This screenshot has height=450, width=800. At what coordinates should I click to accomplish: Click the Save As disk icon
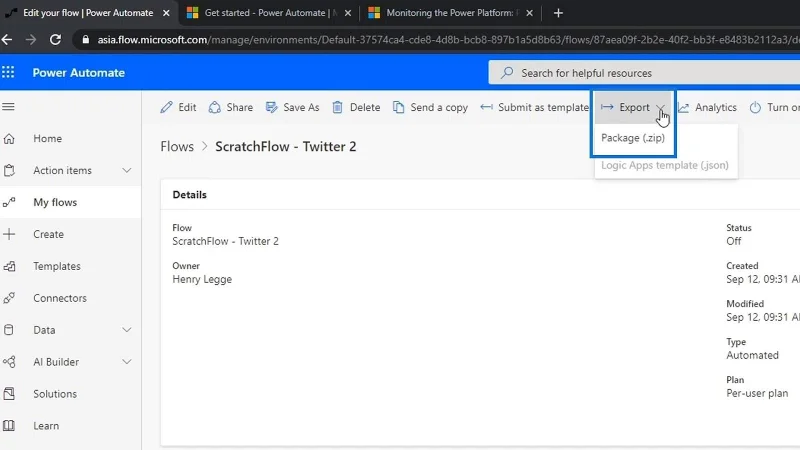(271, 107)
